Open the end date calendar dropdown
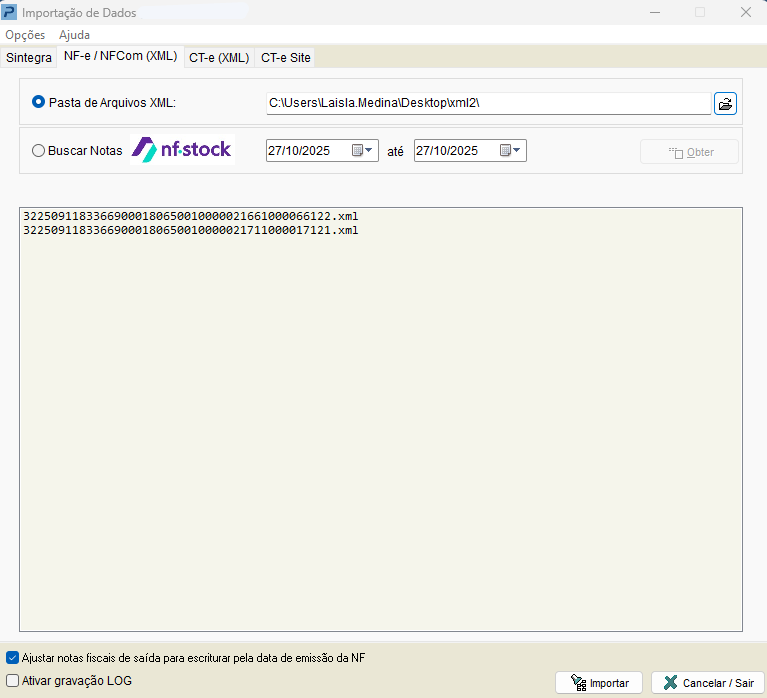This screenshot has height=698, width=767. click(x=511, y=150)
